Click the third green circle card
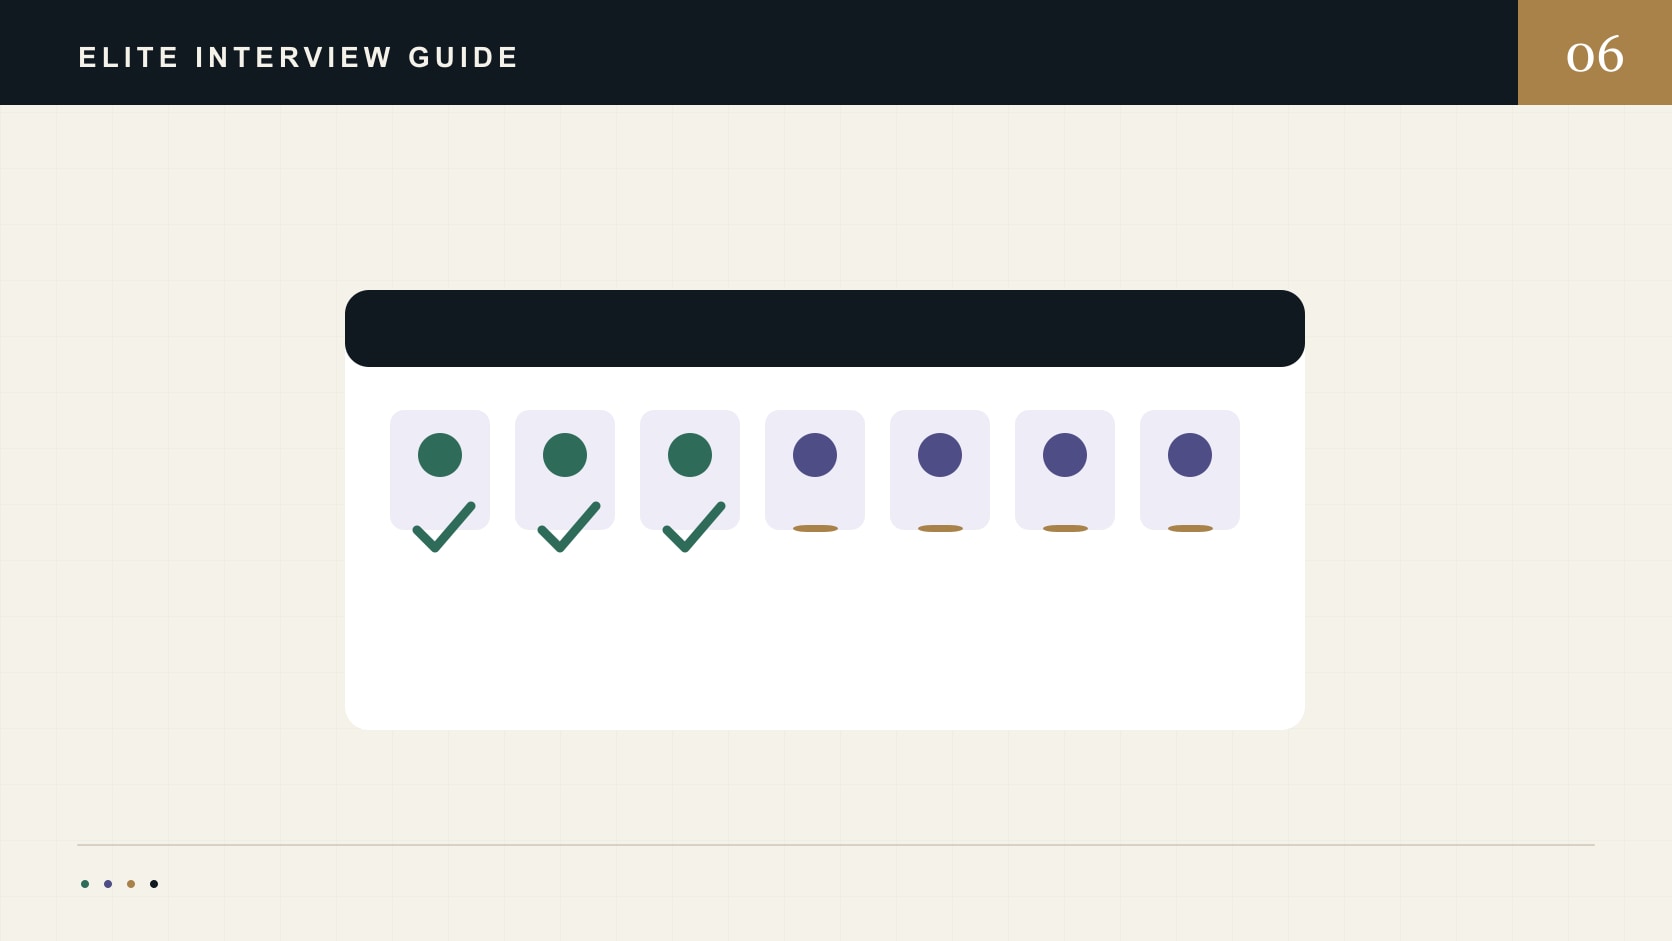The width and height of the screenshot is (1672, 941). pos(690,470)
